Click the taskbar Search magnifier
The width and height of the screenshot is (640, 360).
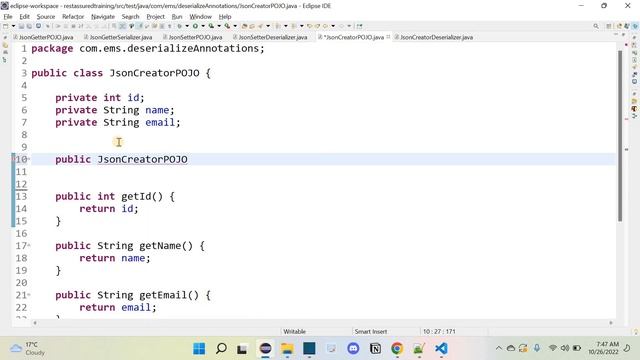(221, 349)
